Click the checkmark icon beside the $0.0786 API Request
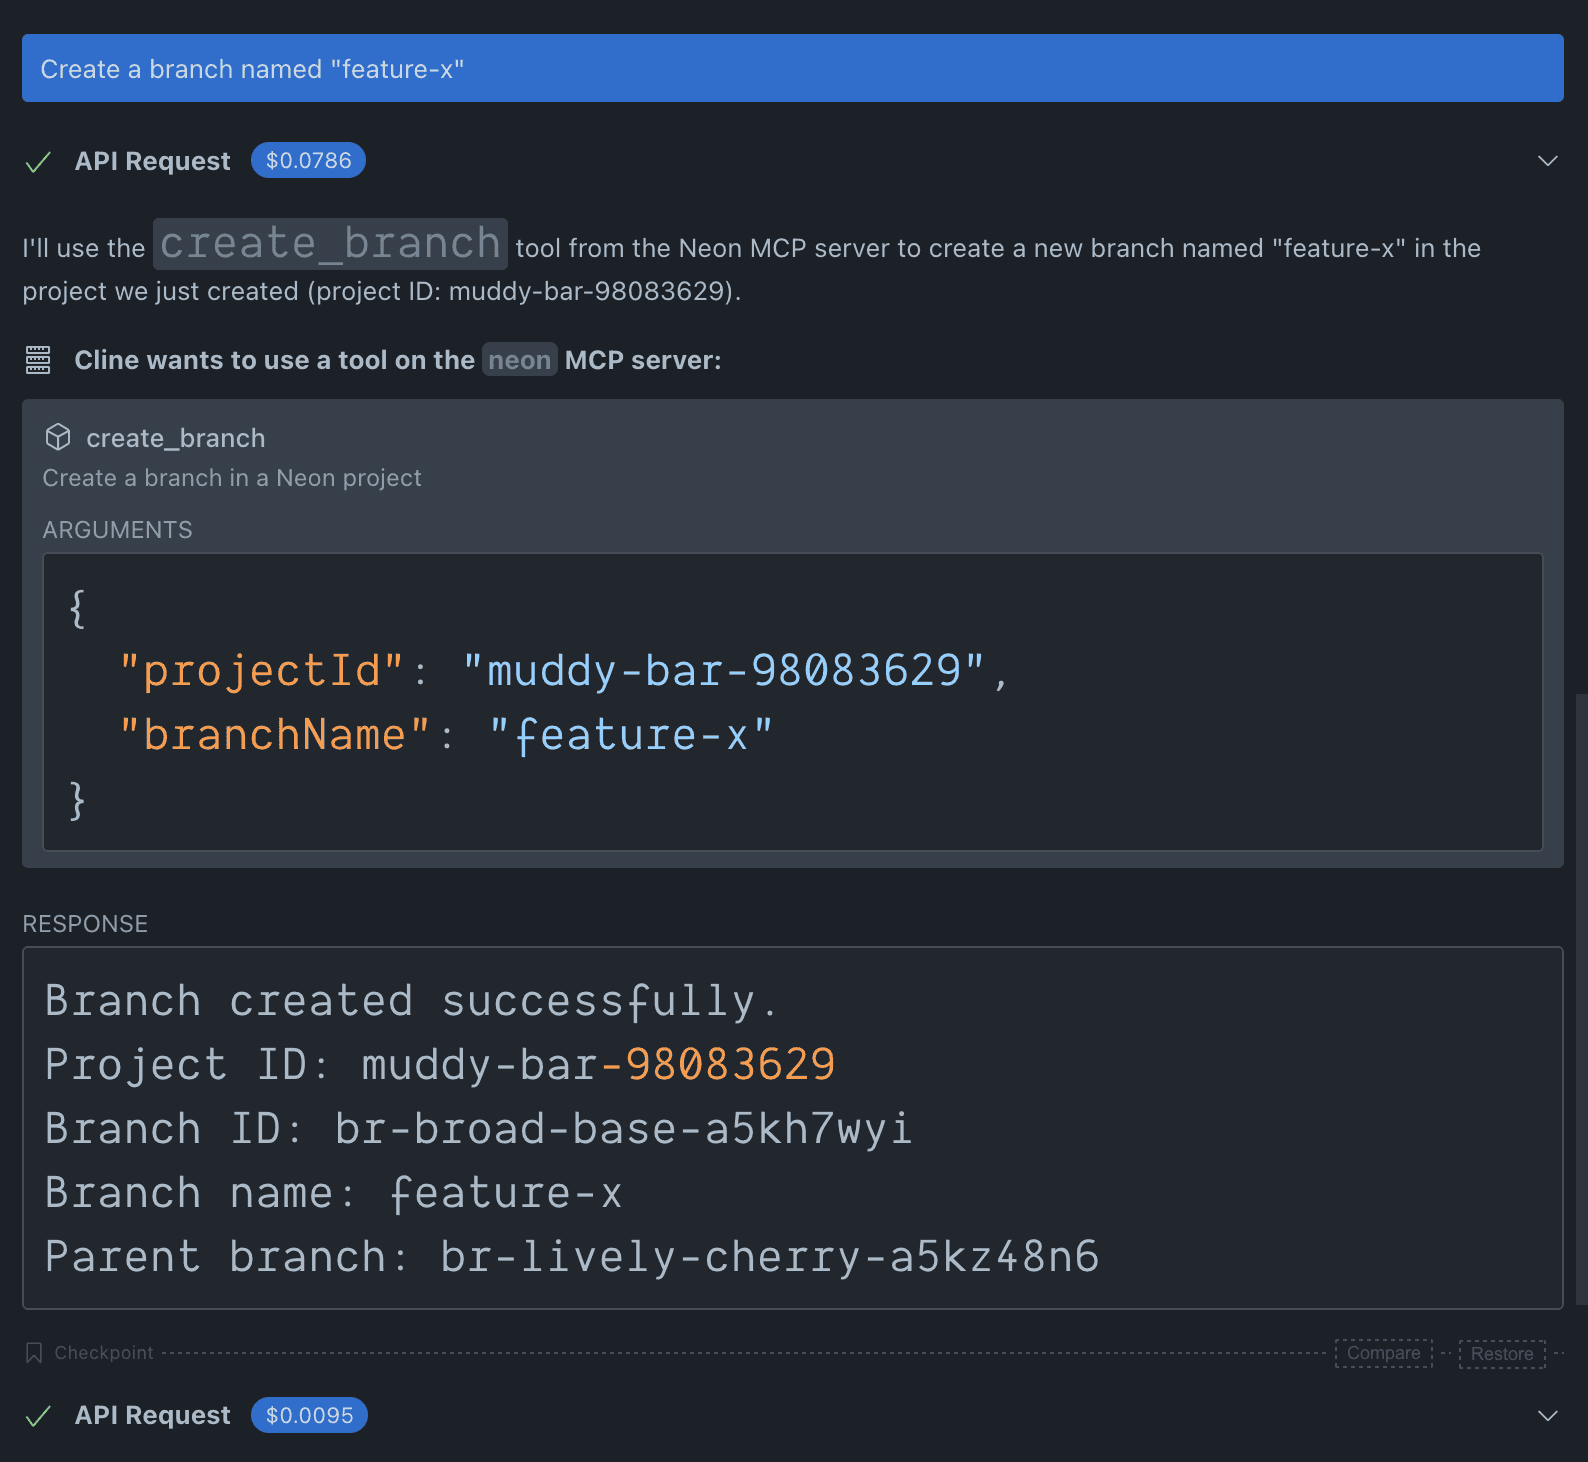 (x=38, y=162)
